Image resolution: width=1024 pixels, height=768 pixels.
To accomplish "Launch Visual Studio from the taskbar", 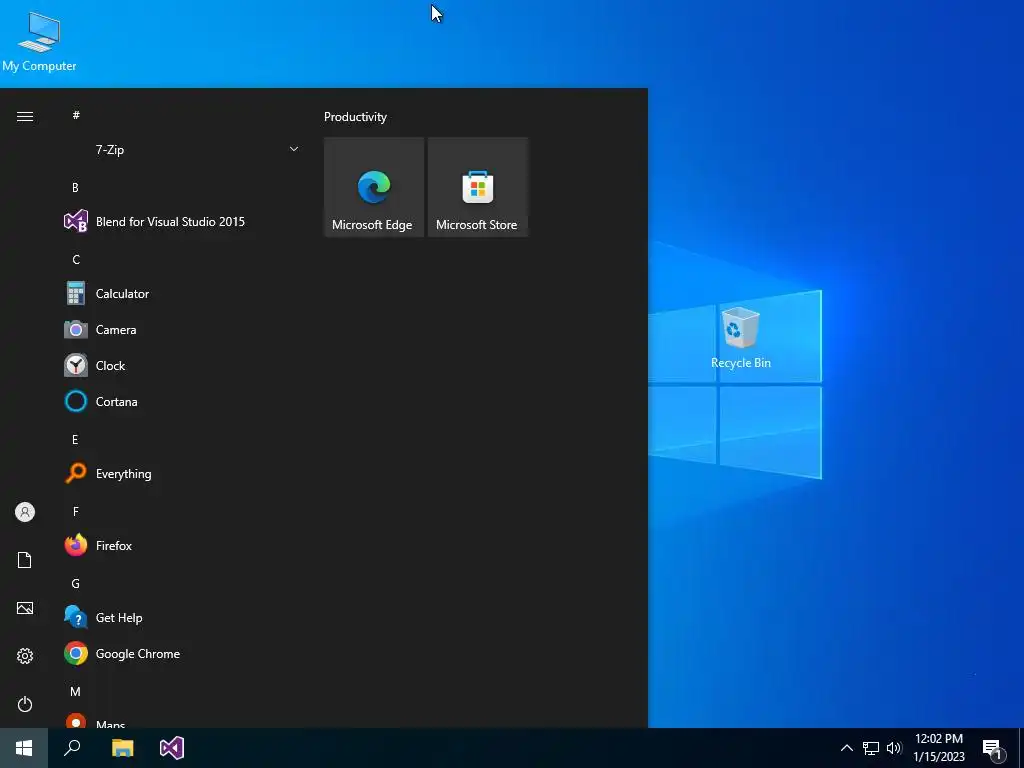I will pyautogui.click(x=172, y=748).
